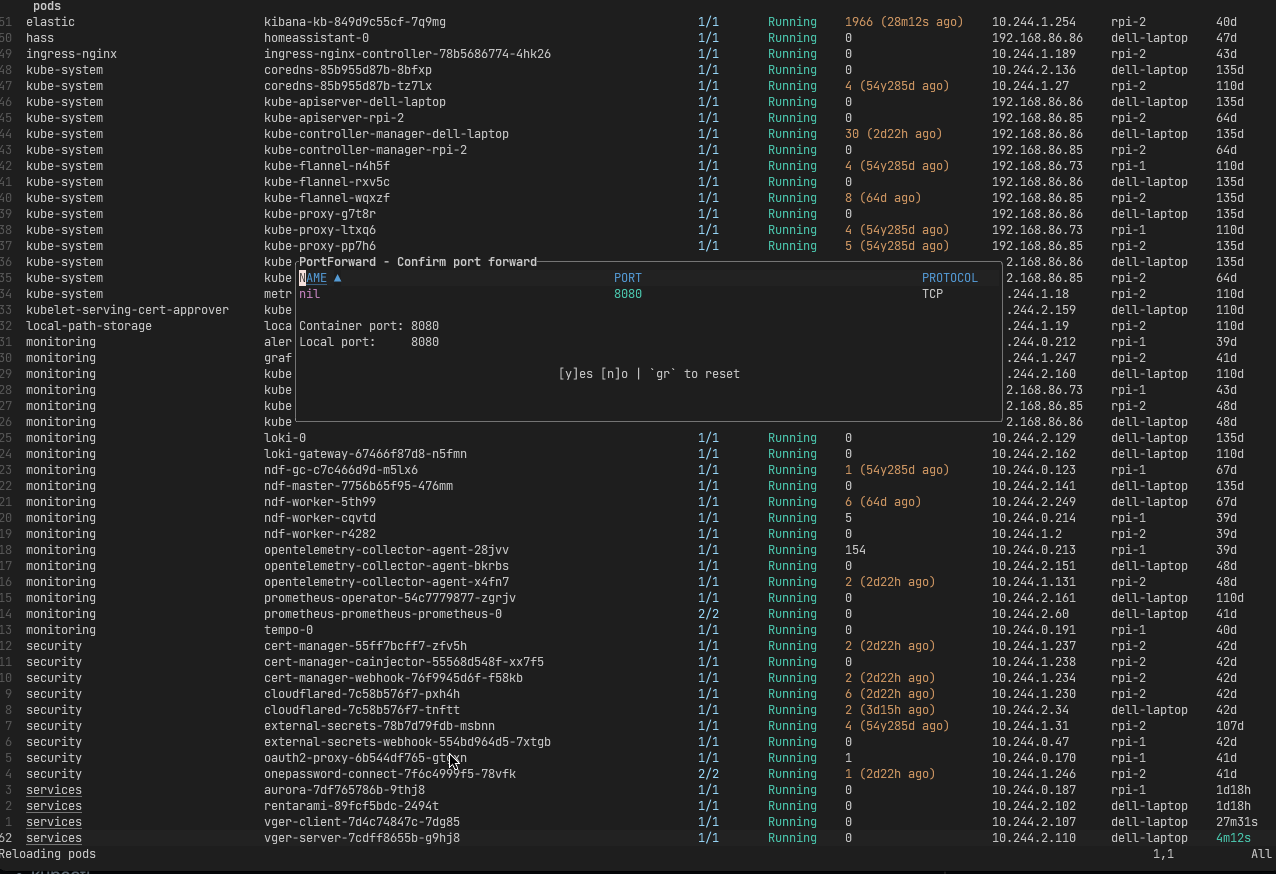Screen dimensions: 1276x874
Task: Decline port forward with [n]o
Action: (615, 374)
